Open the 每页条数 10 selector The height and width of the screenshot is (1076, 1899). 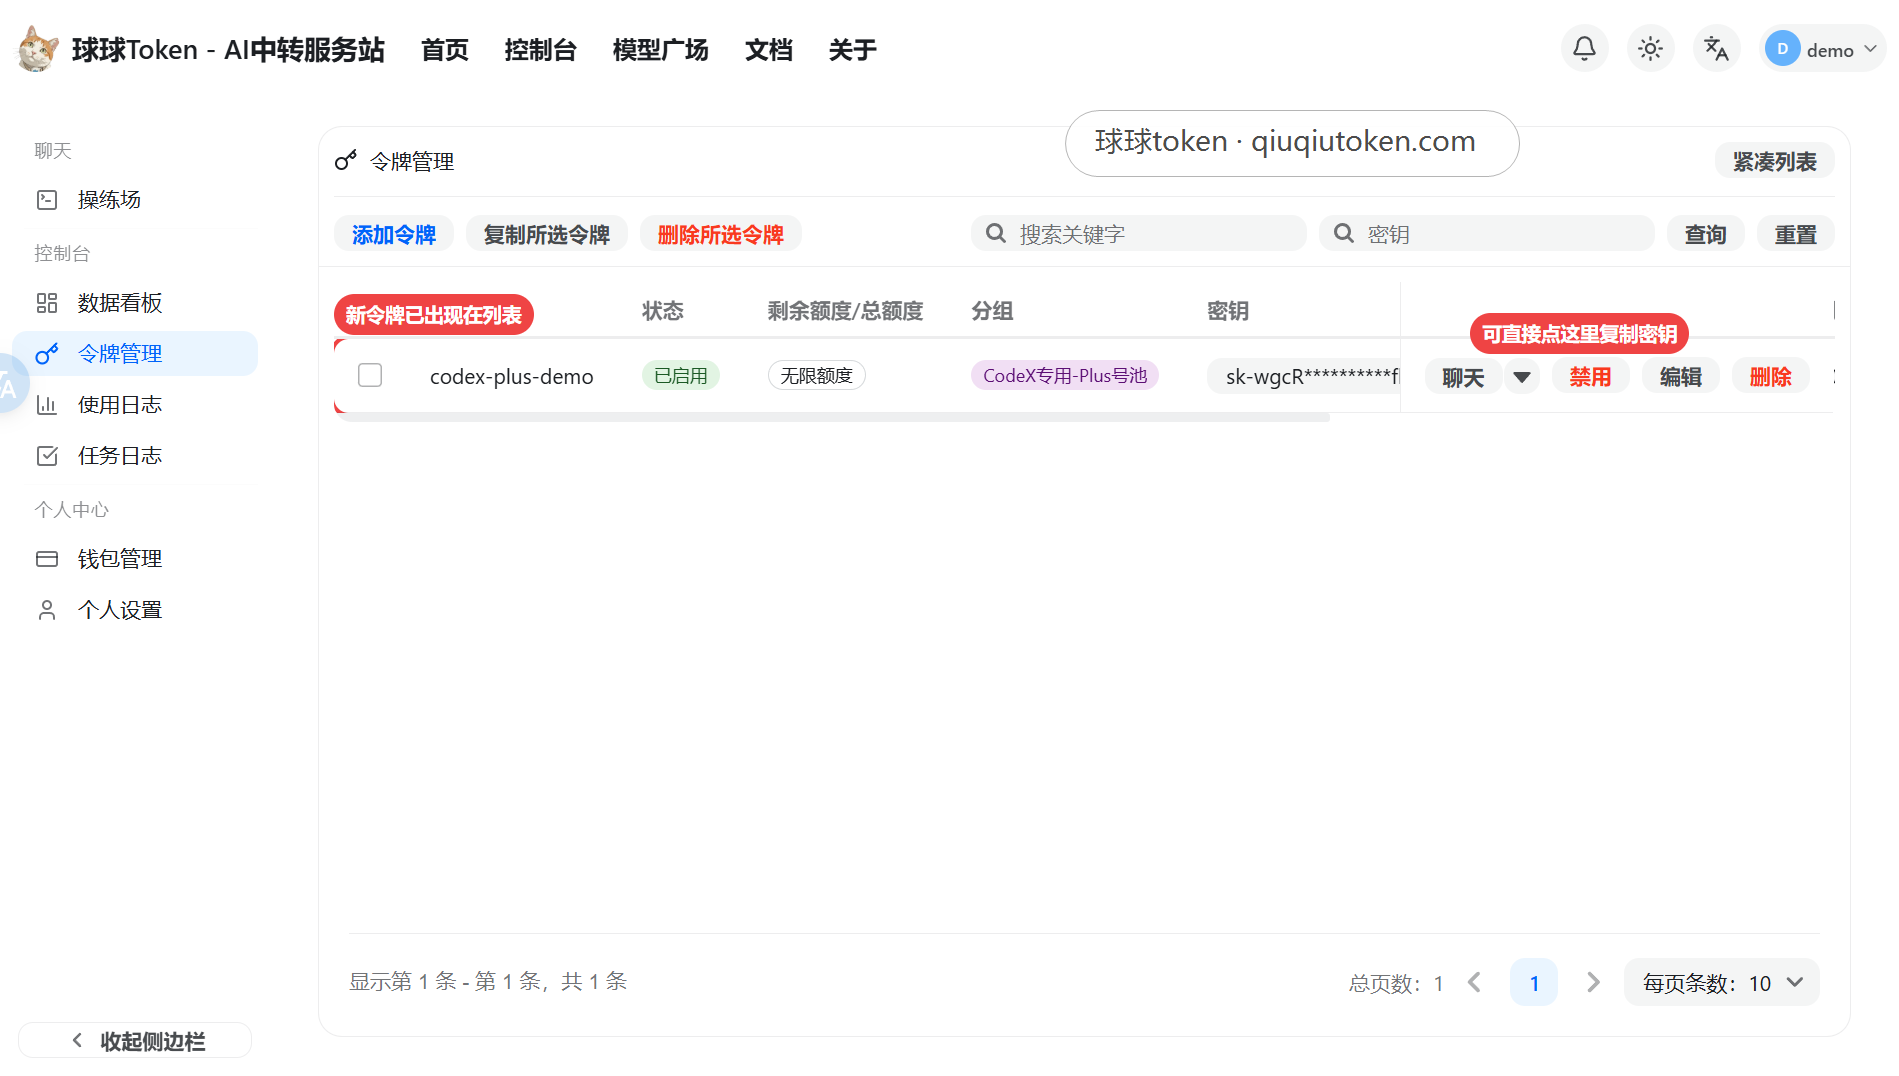coord(1721,983)
